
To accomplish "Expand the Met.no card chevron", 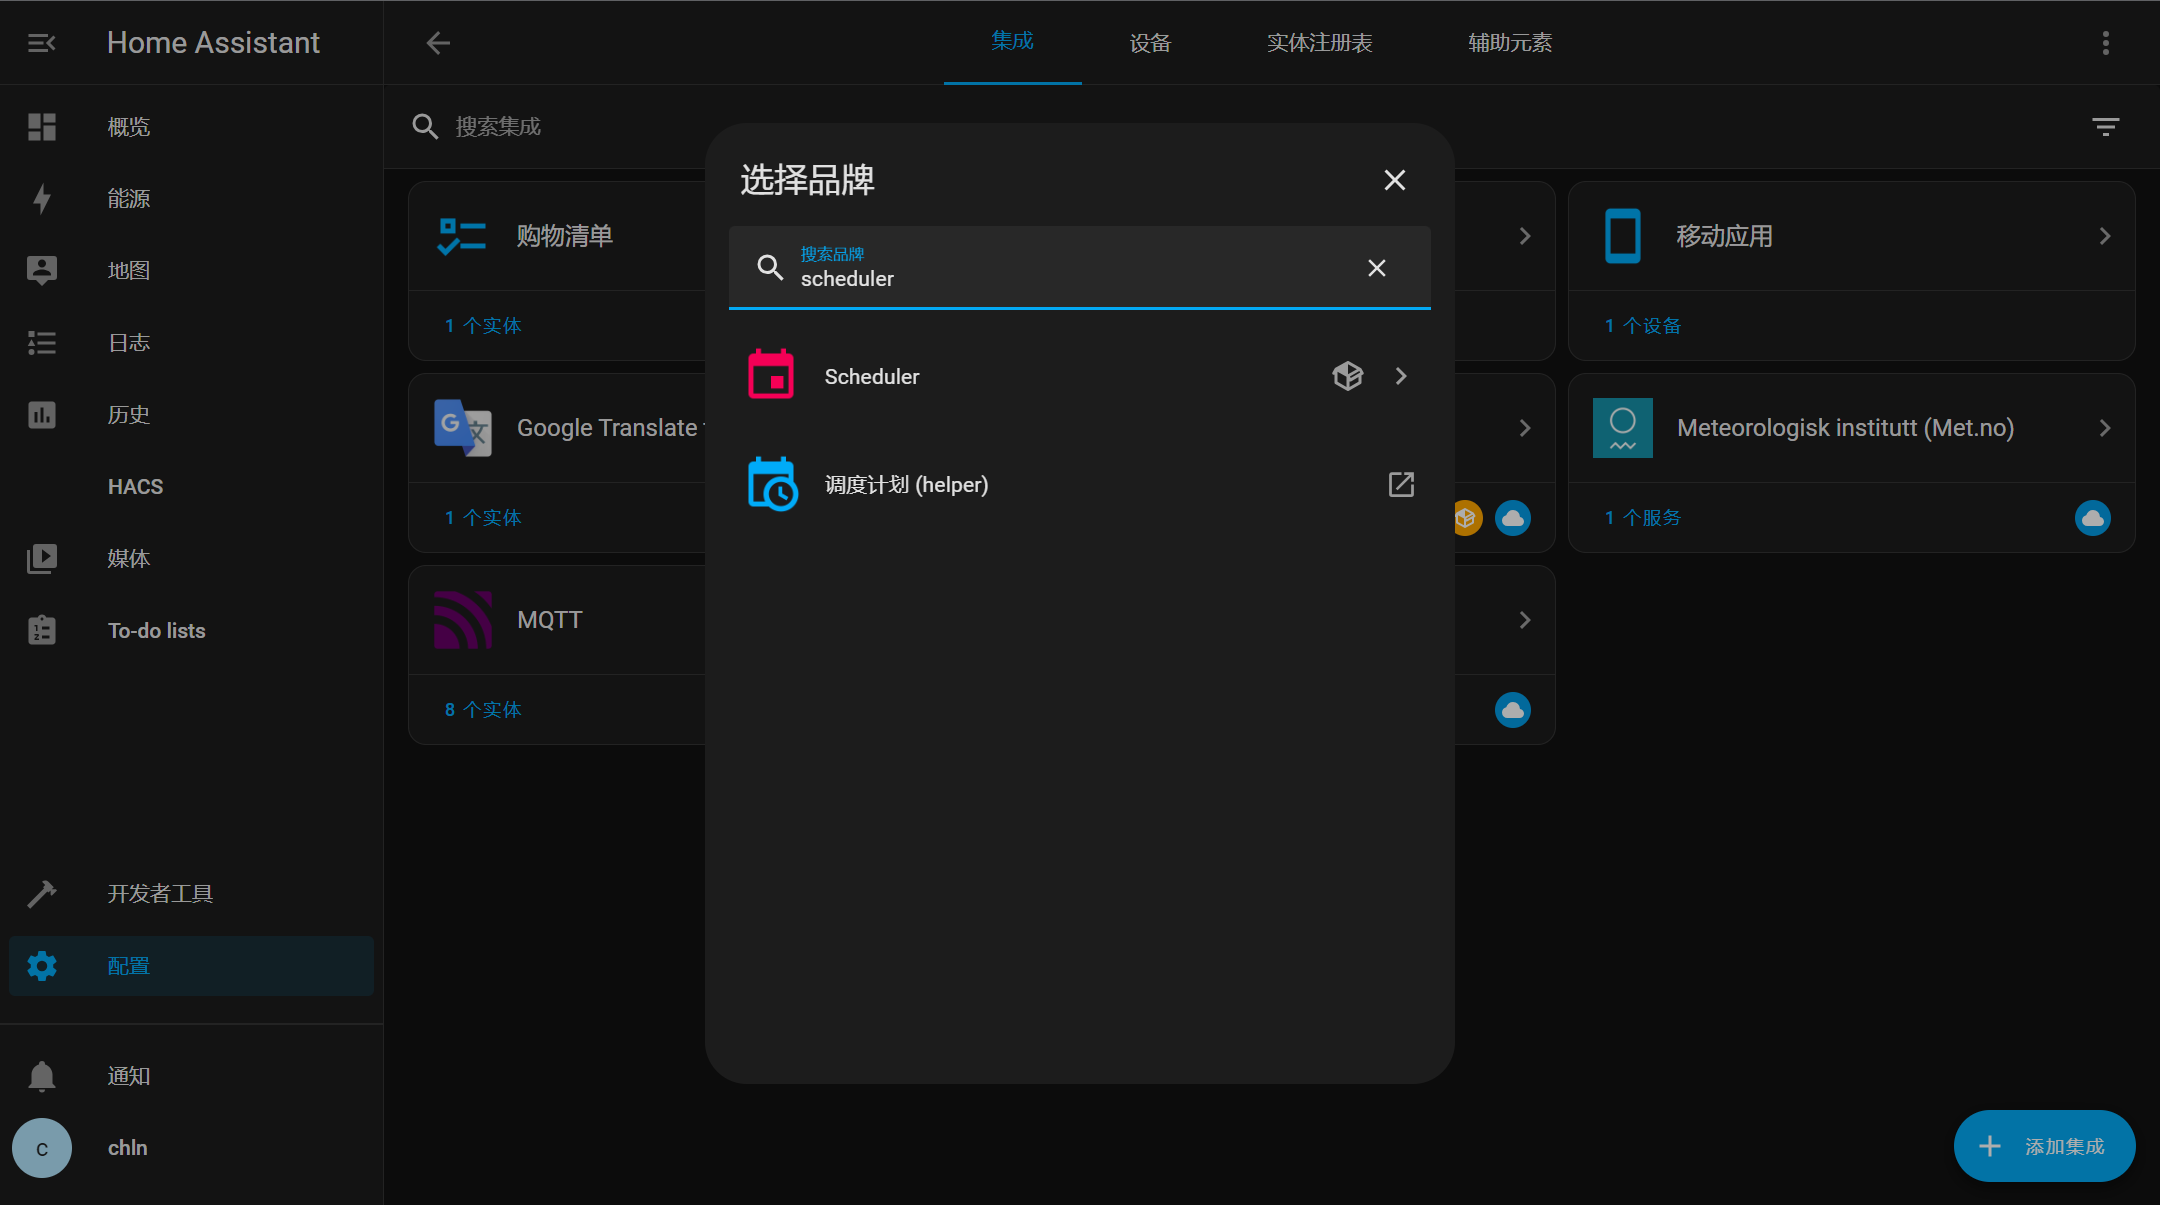I will pyautogui.click(x=2104, y=428).
